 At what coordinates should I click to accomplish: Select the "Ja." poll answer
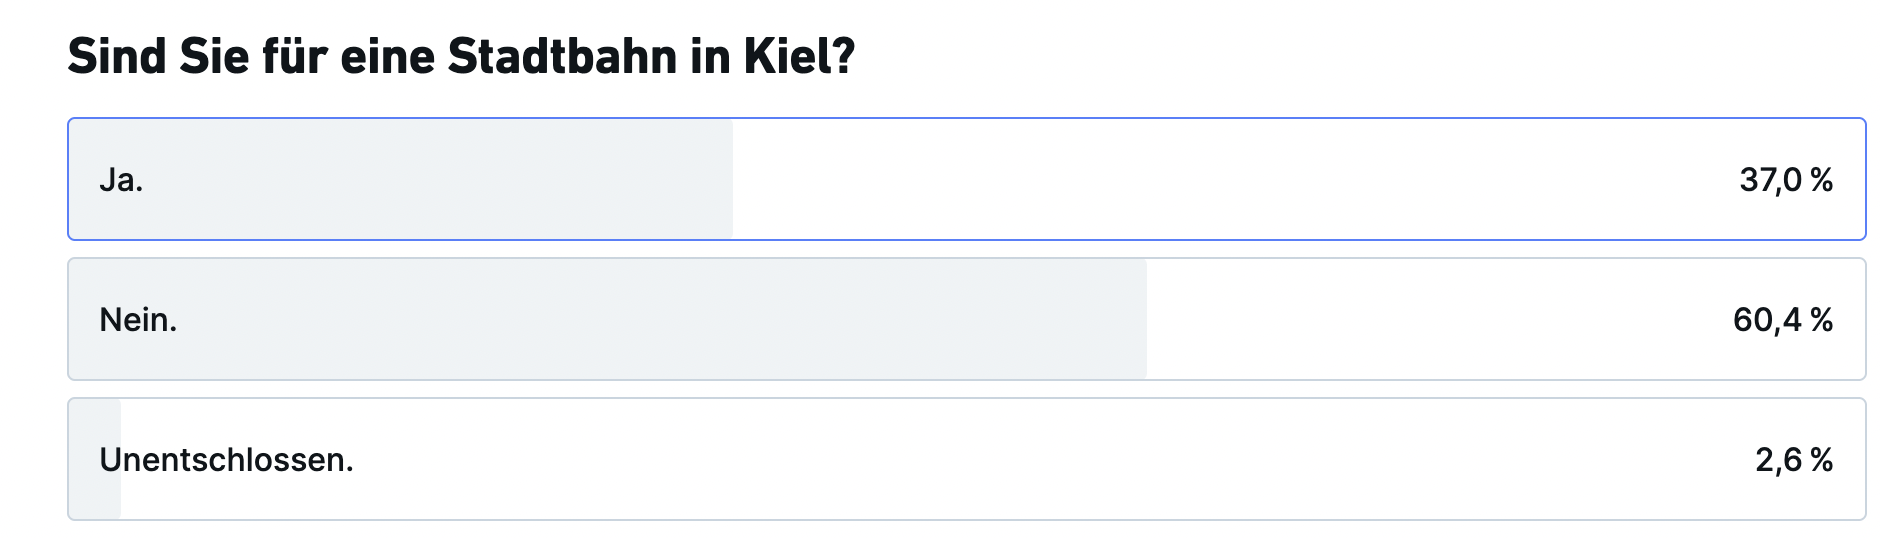966,179
